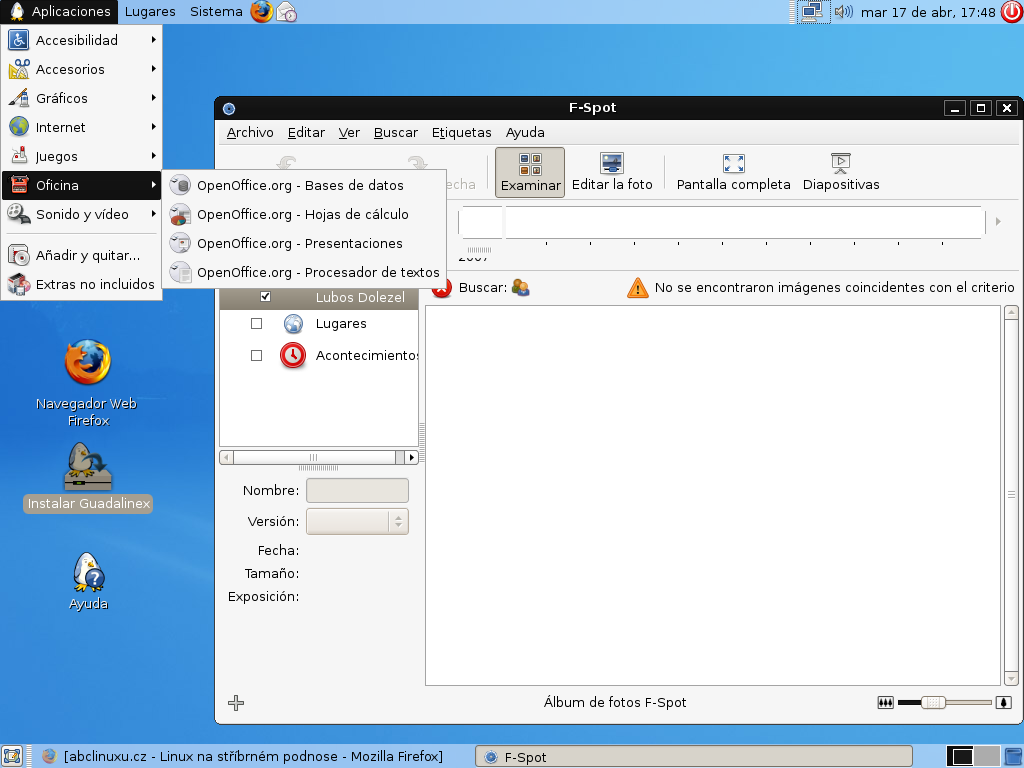Click the Nombre input field

tap(357, 490)
